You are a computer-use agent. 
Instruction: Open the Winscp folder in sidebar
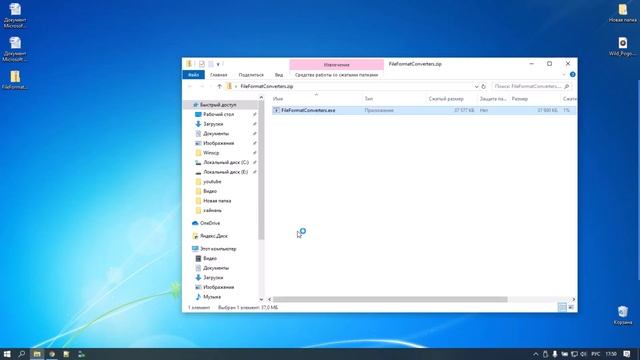click(x=211, y=153)
